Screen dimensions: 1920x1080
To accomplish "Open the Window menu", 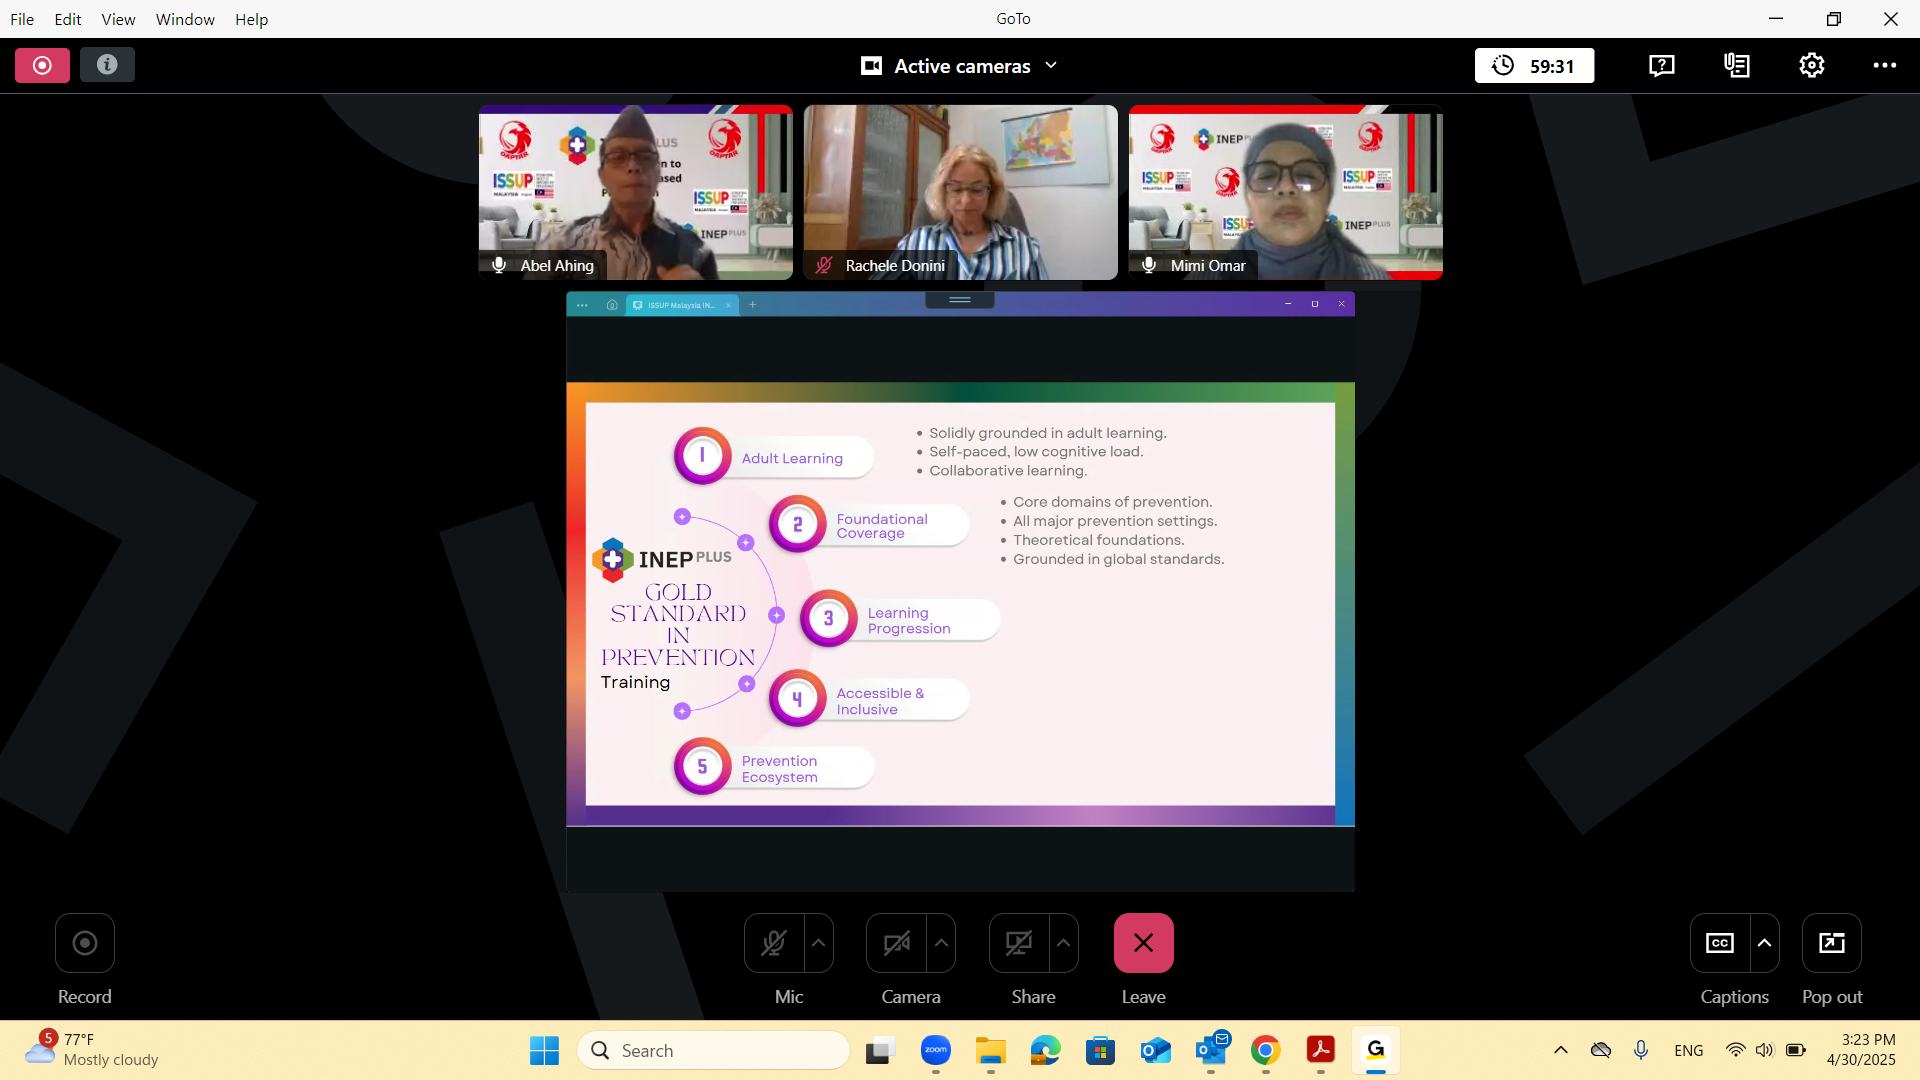I will tap(185, 19).
